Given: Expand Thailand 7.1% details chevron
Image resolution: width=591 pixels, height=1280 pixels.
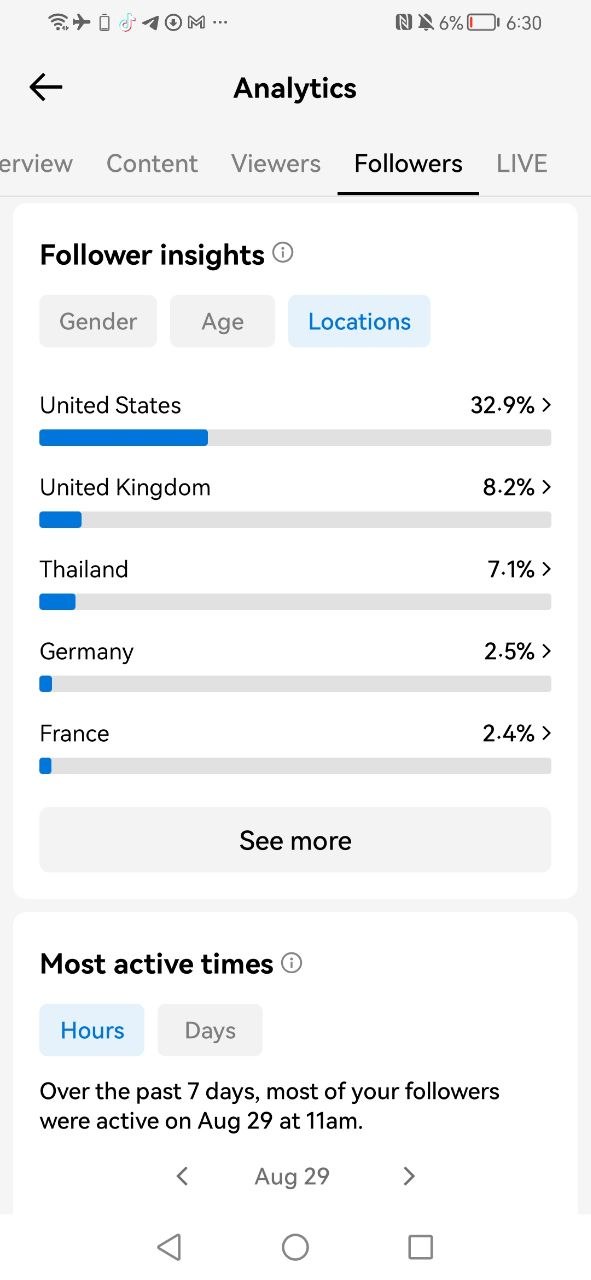Looking at the screenshot, I should [x=546, y=569].
